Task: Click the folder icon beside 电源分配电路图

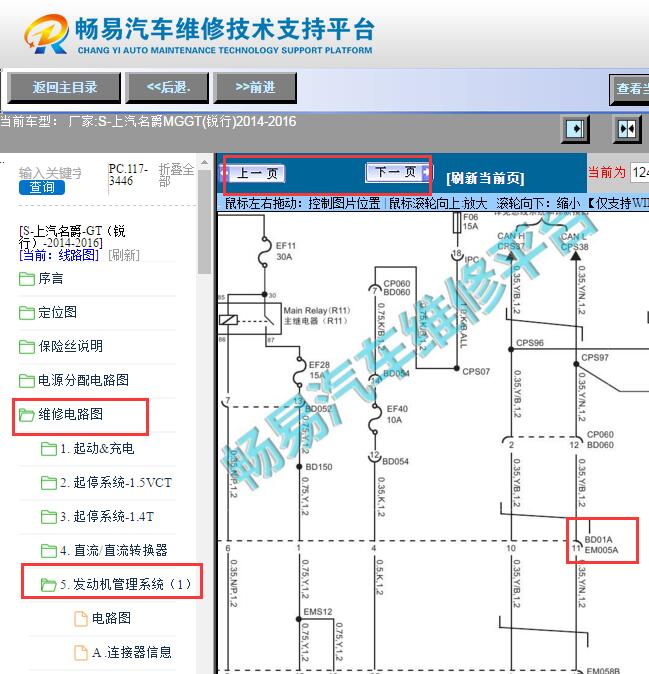Action: click(27, 381)
